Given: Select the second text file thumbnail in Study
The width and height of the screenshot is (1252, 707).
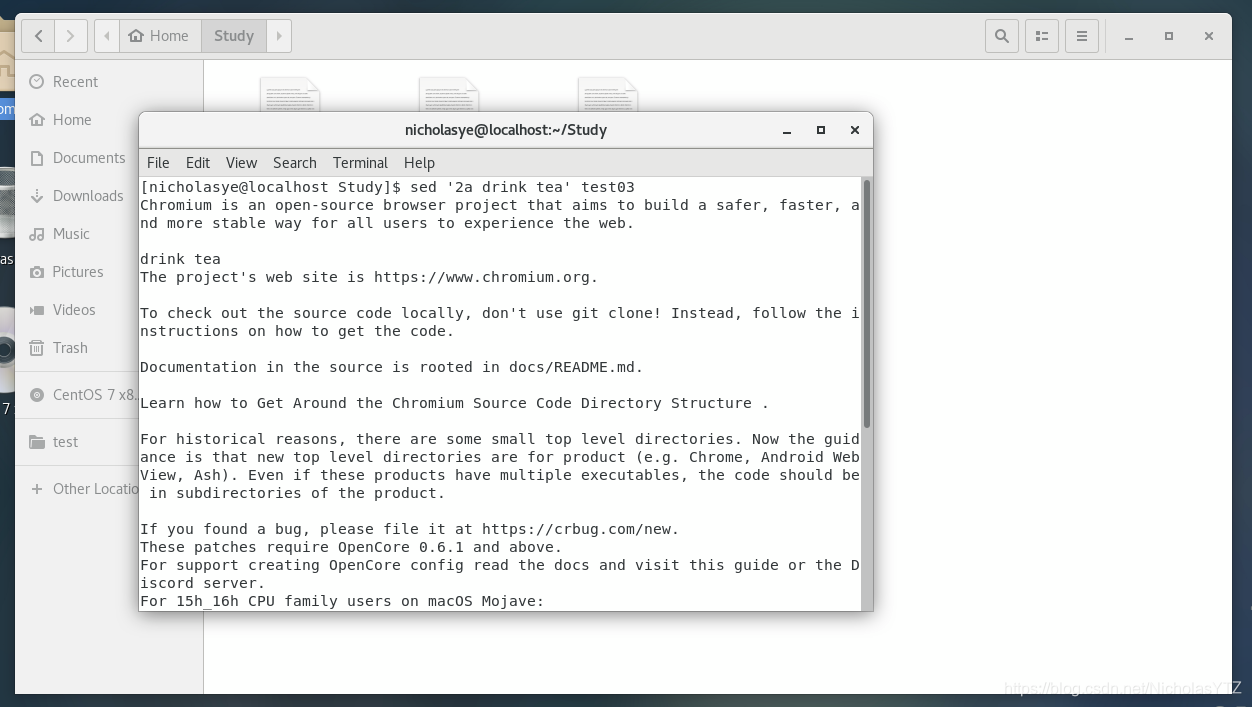Looking at the screenshot, I should 449,95.
